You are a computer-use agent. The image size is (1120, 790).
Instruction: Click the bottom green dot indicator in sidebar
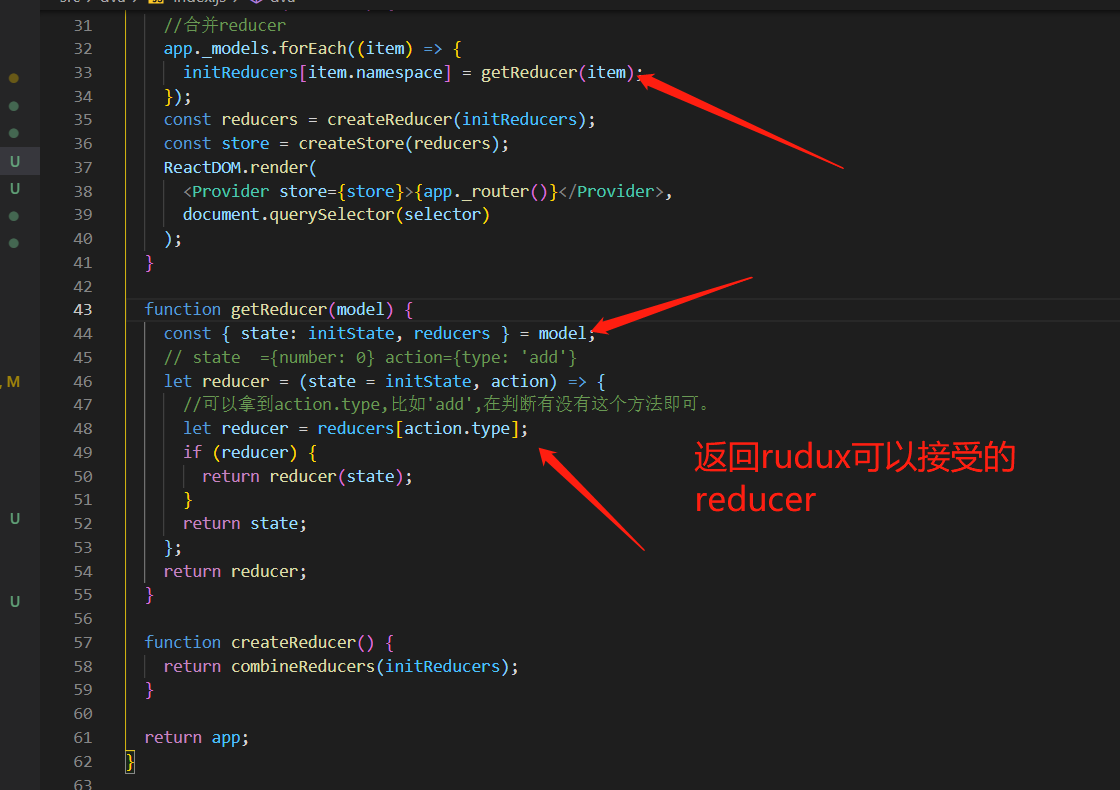coord(14,242)
